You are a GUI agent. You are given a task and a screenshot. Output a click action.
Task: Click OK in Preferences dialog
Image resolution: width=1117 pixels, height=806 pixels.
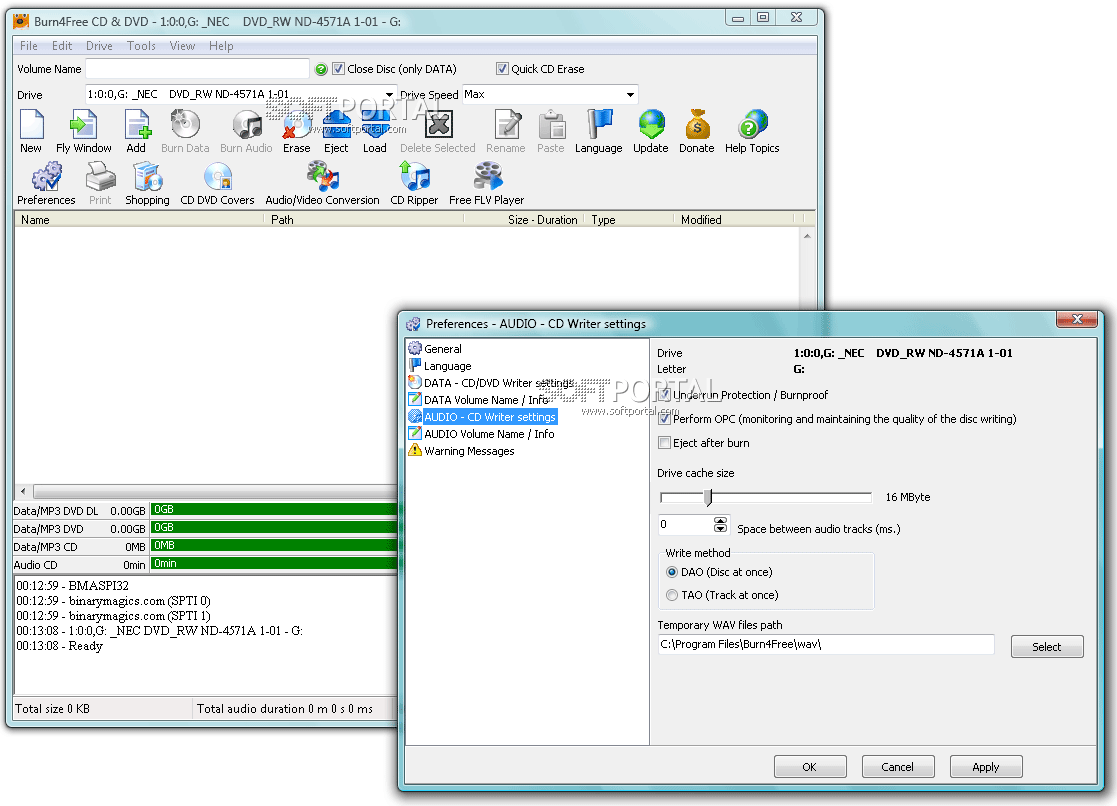810,767
